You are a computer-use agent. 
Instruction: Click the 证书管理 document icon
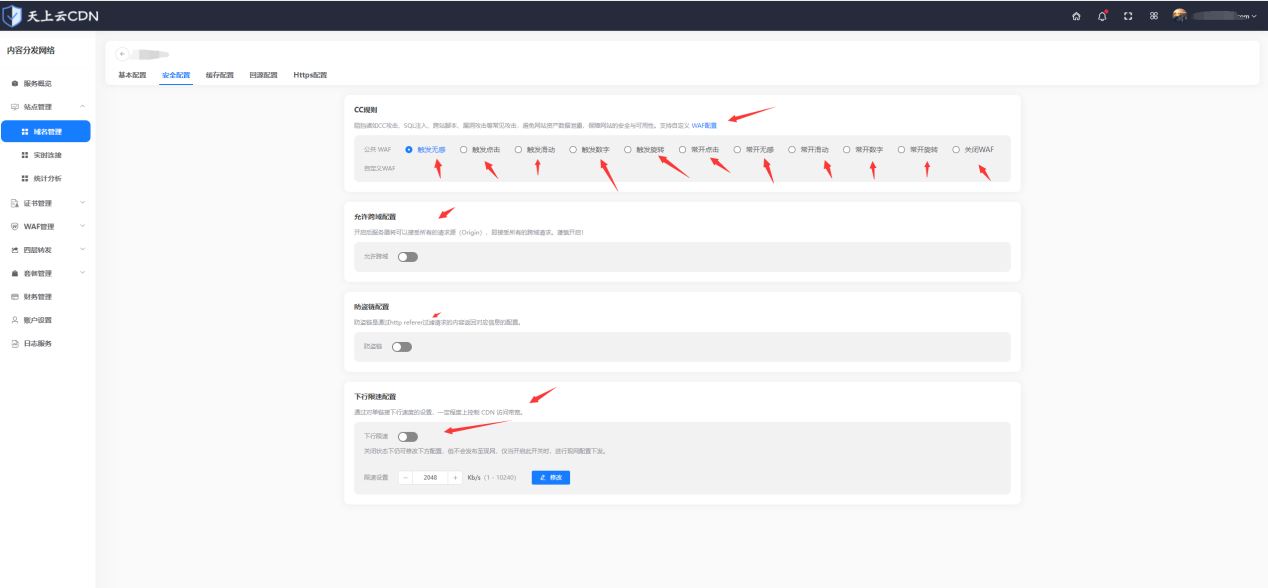click(x=14, y=203)
